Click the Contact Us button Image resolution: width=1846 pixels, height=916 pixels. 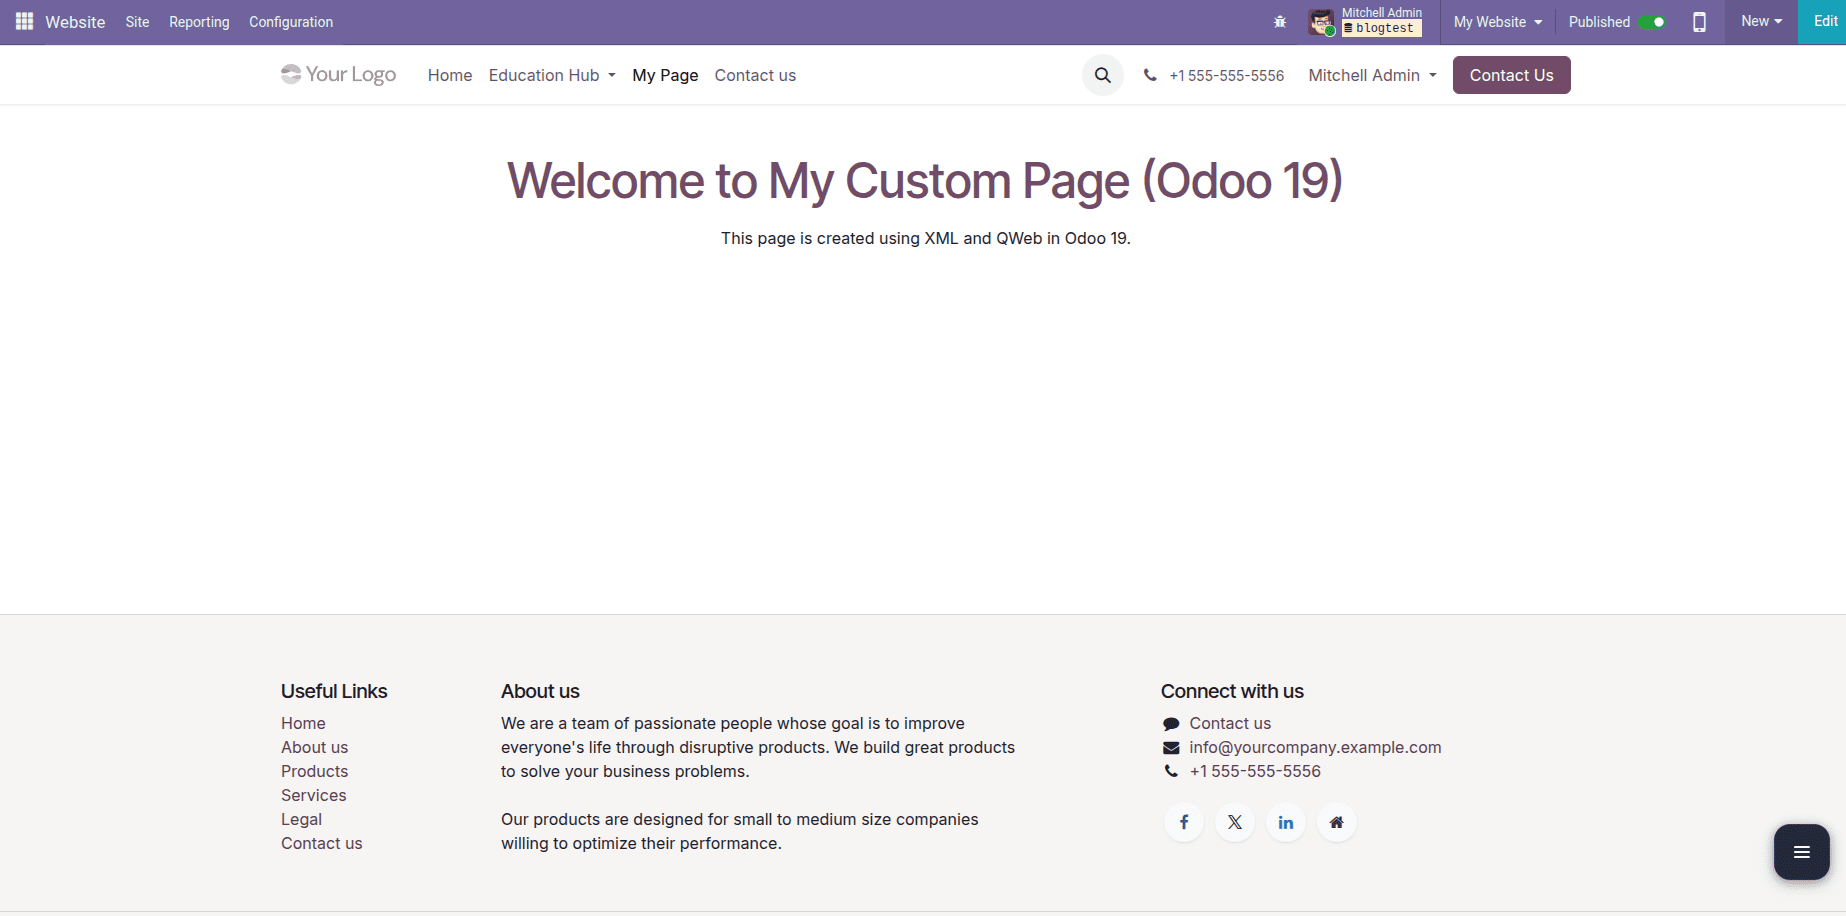[x=1511, y=75]
